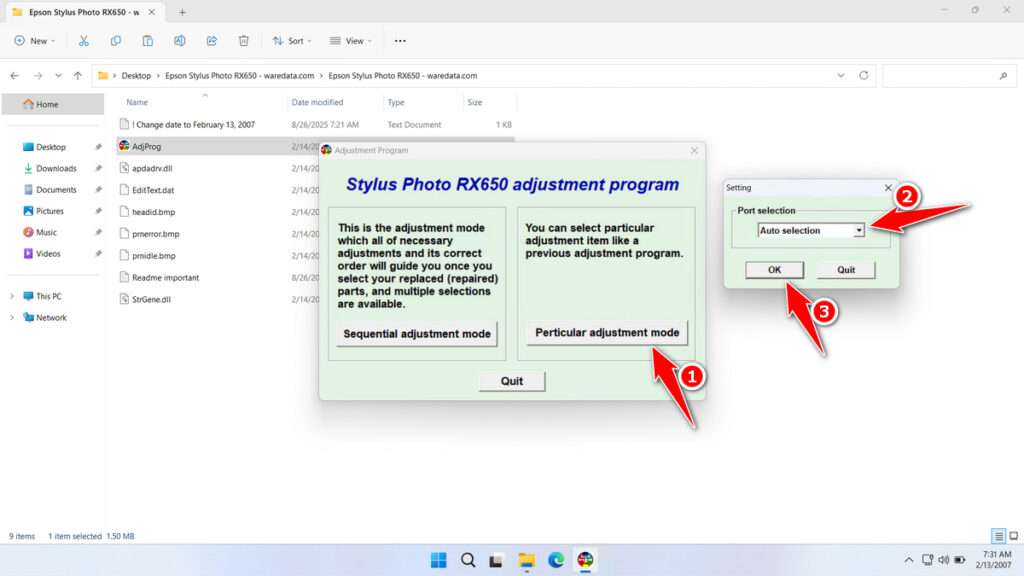Expand This PC in navigation pane
The image size is (1024, 576).
12,296
